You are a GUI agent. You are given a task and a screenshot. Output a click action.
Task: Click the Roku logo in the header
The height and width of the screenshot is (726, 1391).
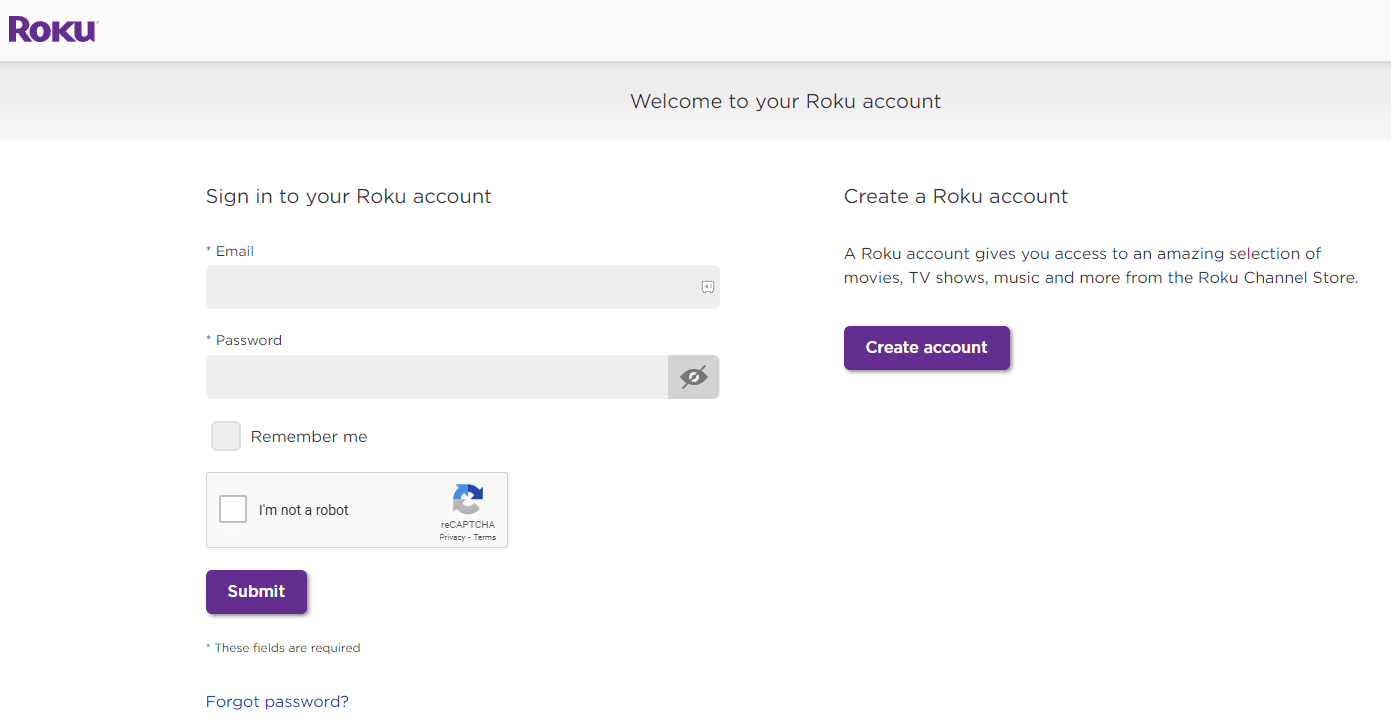[x=53, y=29]
